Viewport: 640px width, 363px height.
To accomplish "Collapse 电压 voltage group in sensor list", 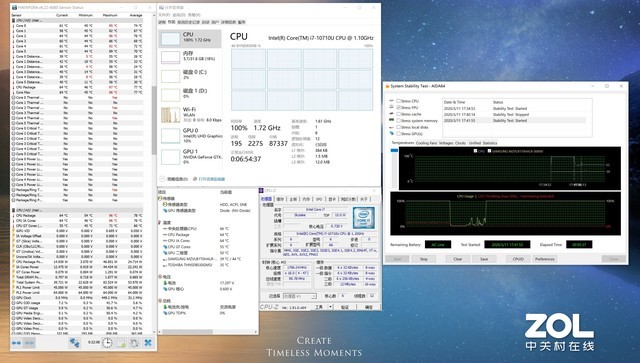I will [x=160, y=277].
